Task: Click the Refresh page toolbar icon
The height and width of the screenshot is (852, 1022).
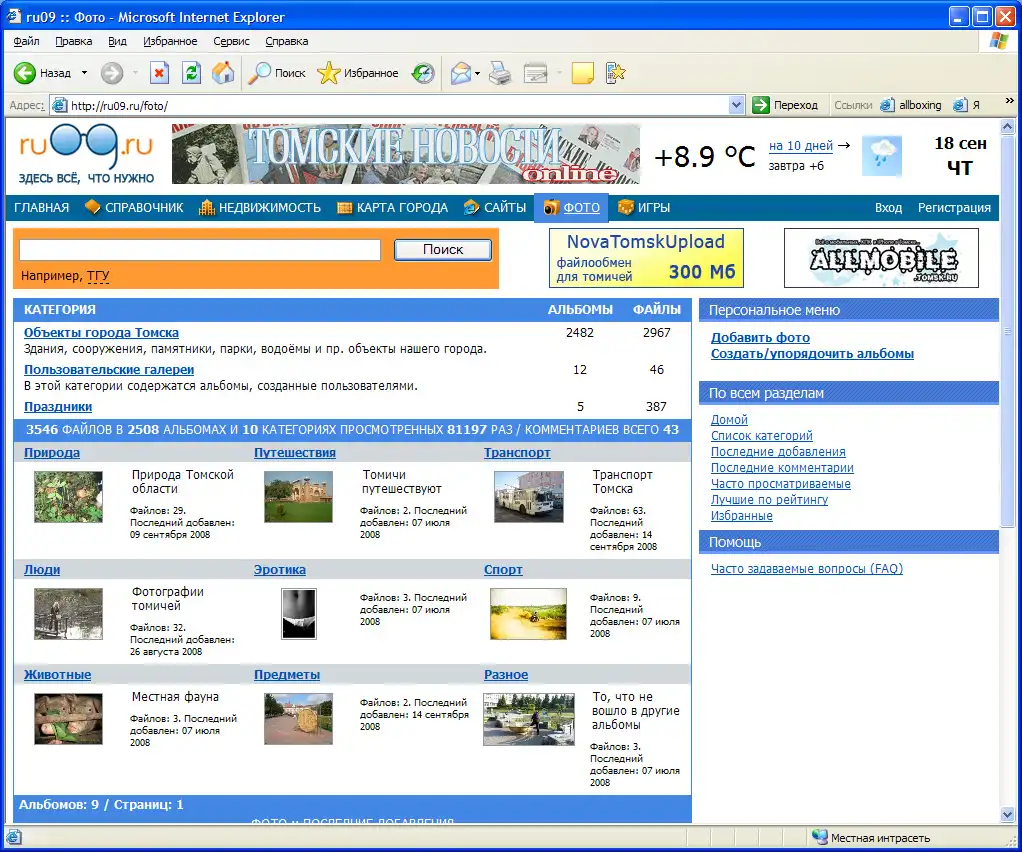Action: coord(191,73)
